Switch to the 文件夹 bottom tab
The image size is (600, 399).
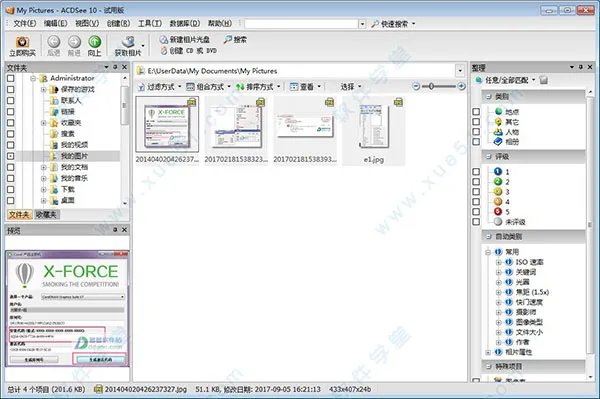(19, 215)
